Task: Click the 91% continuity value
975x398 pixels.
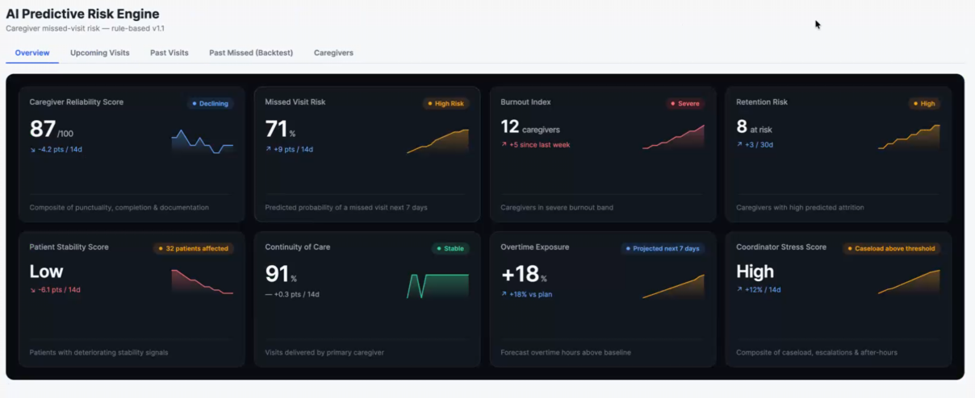Action: (280, 274)
